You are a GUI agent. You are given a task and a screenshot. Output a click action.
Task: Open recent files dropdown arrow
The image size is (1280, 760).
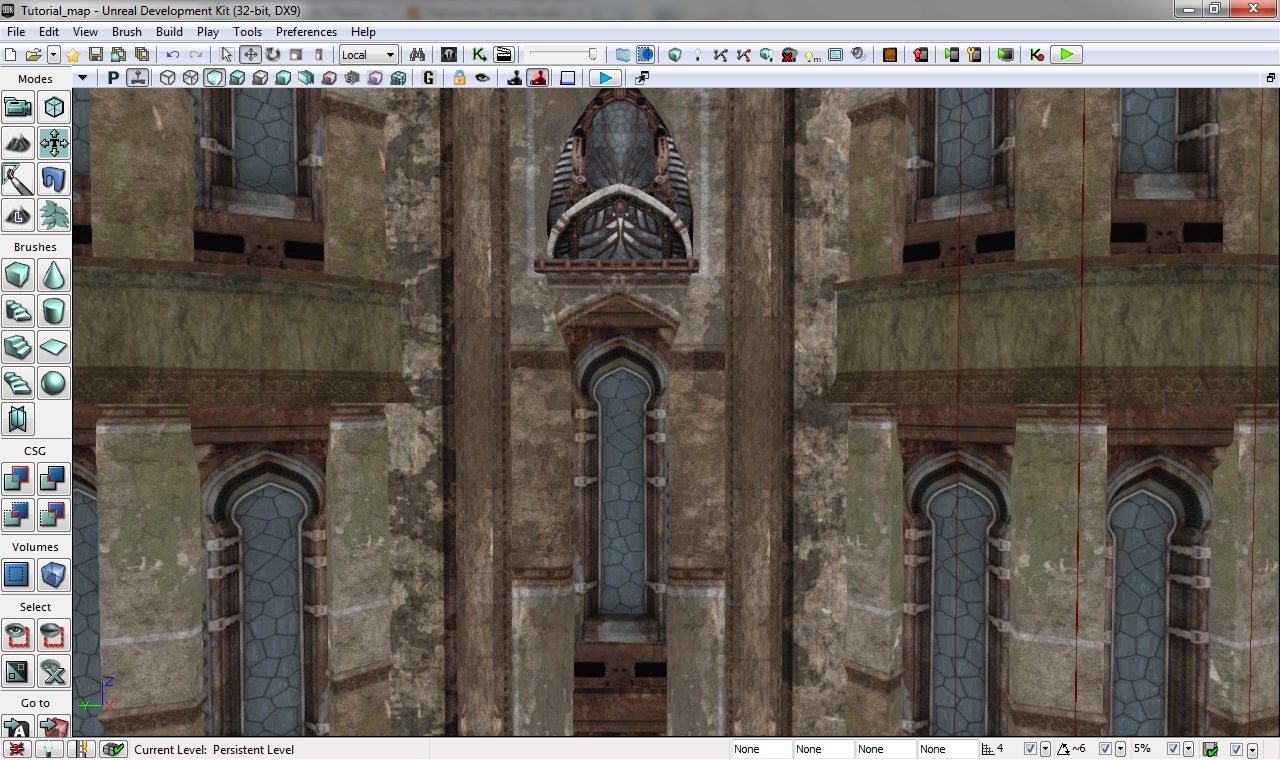tap(54, 55)
